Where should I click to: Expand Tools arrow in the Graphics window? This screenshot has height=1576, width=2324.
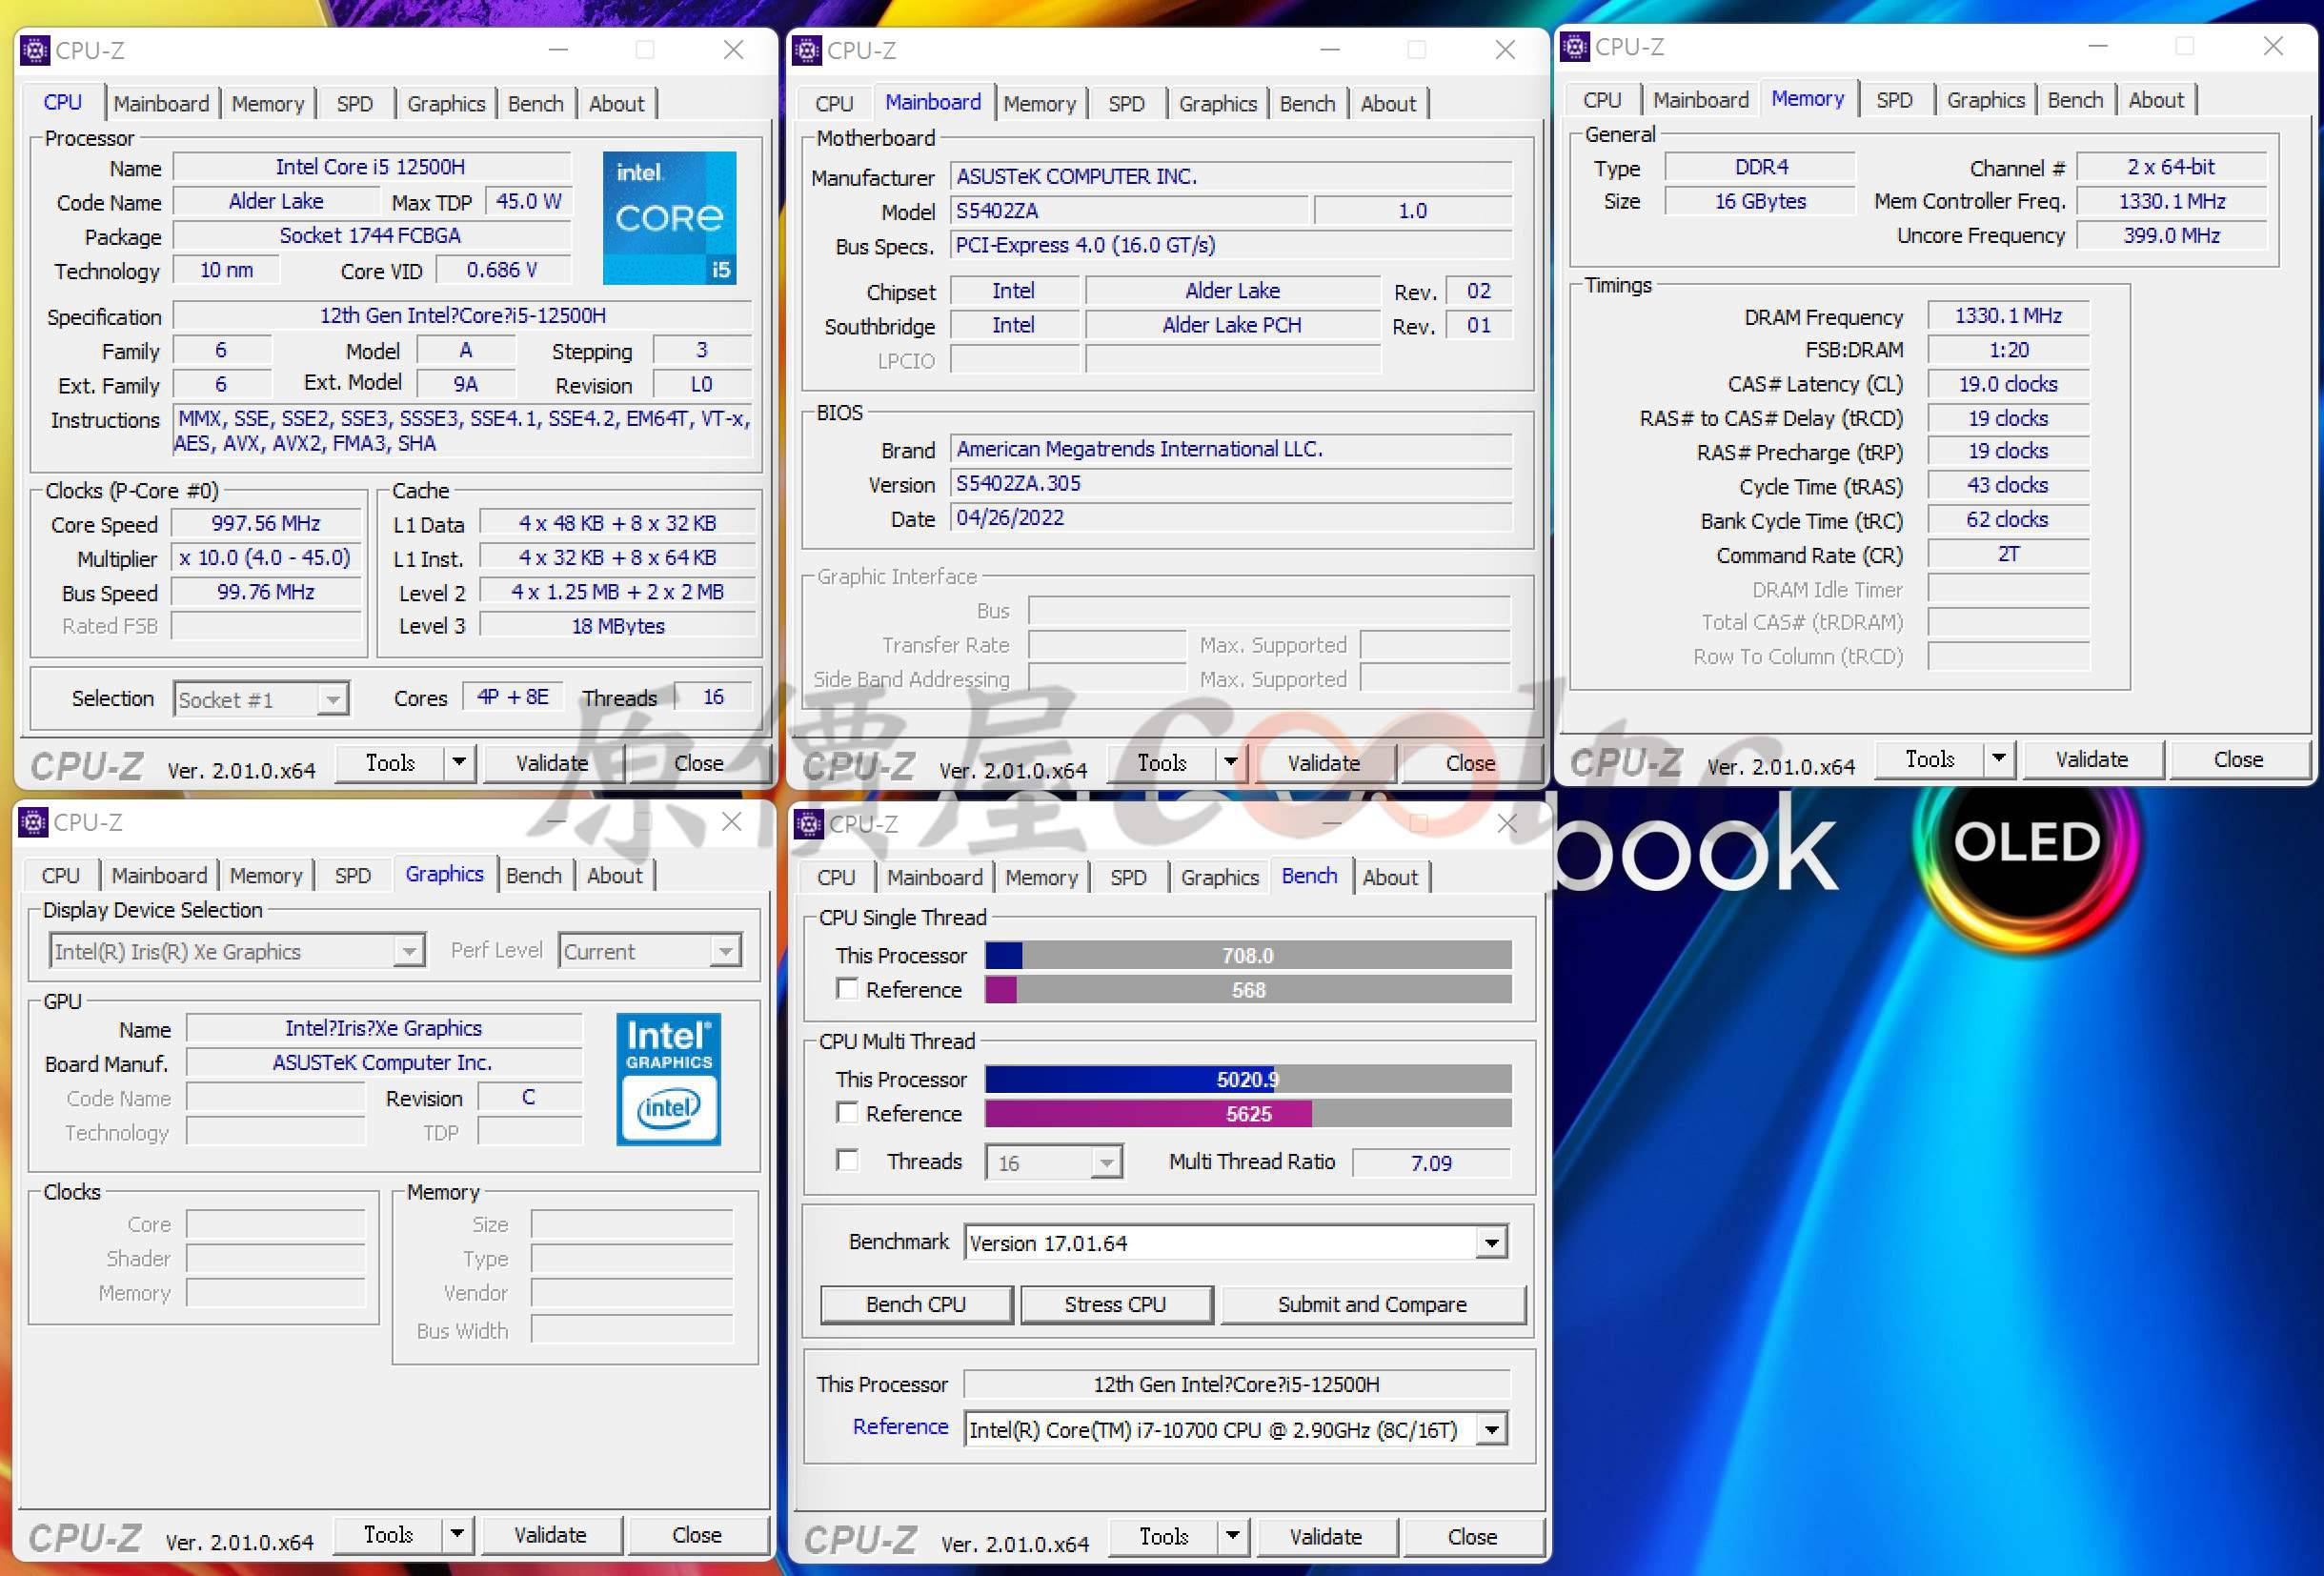coord(457,1535)
